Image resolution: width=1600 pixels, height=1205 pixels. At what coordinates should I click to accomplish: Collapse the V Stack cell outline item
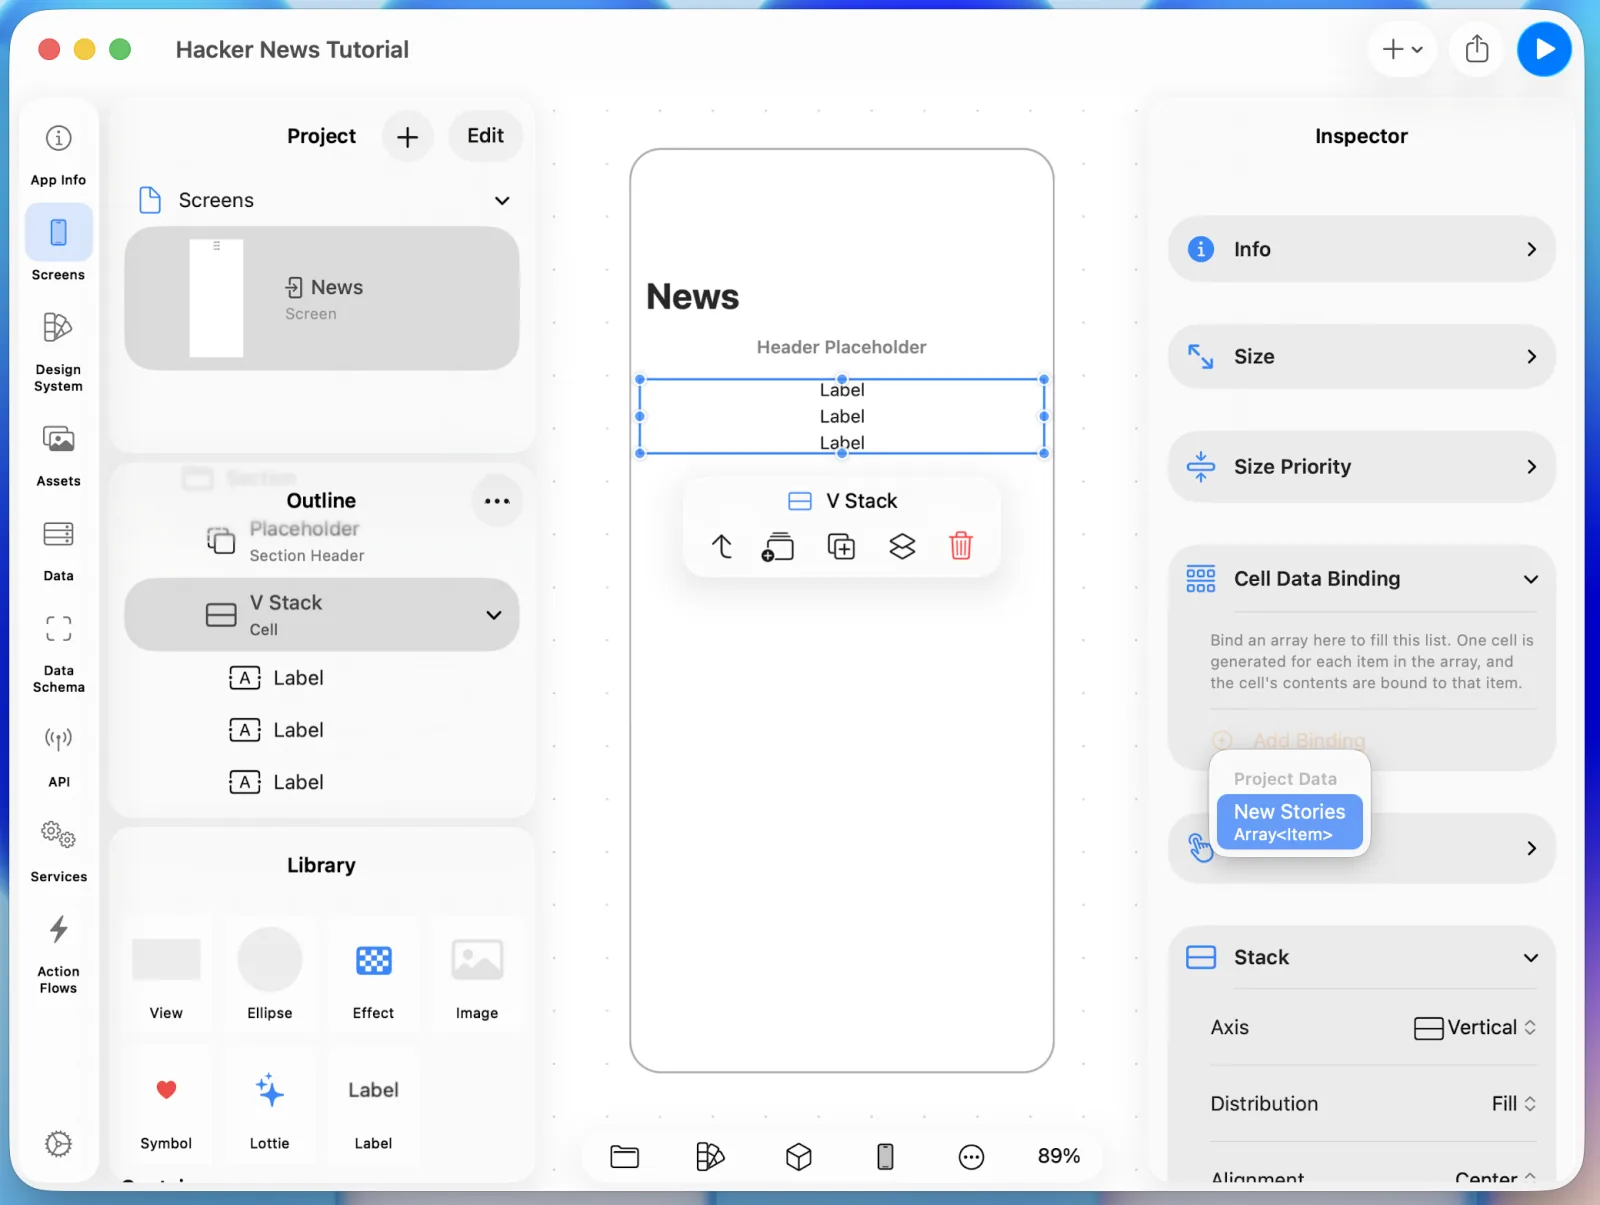(x=494, y=615)
